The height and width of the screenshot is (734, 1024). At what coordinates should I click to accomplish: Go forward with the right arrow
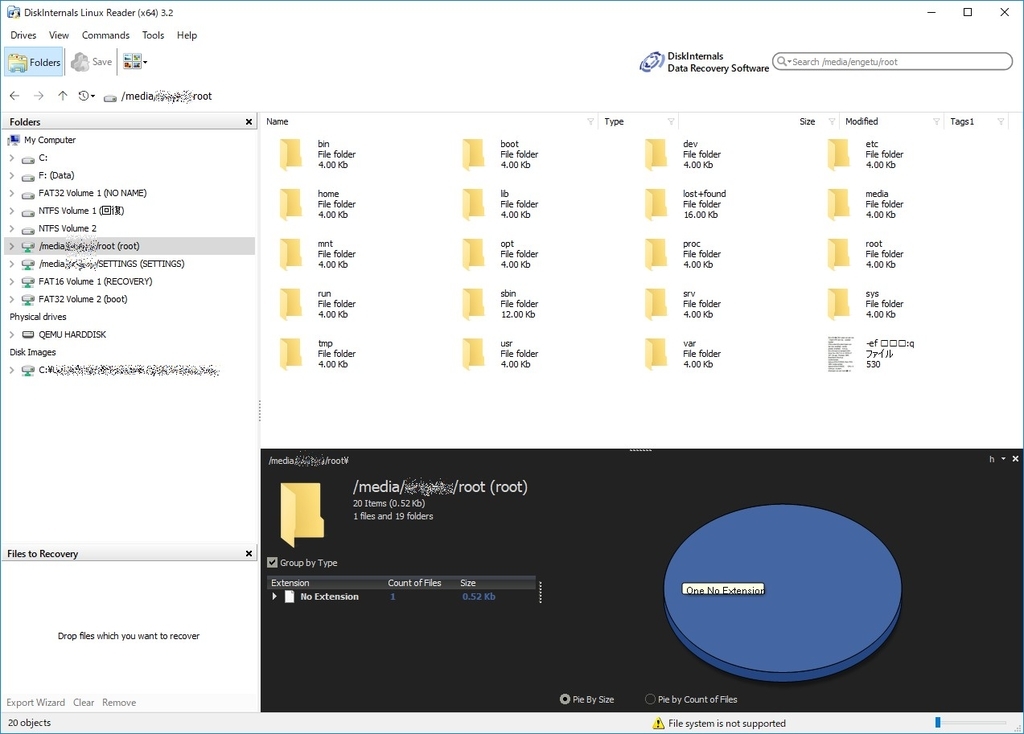point(39,96)
